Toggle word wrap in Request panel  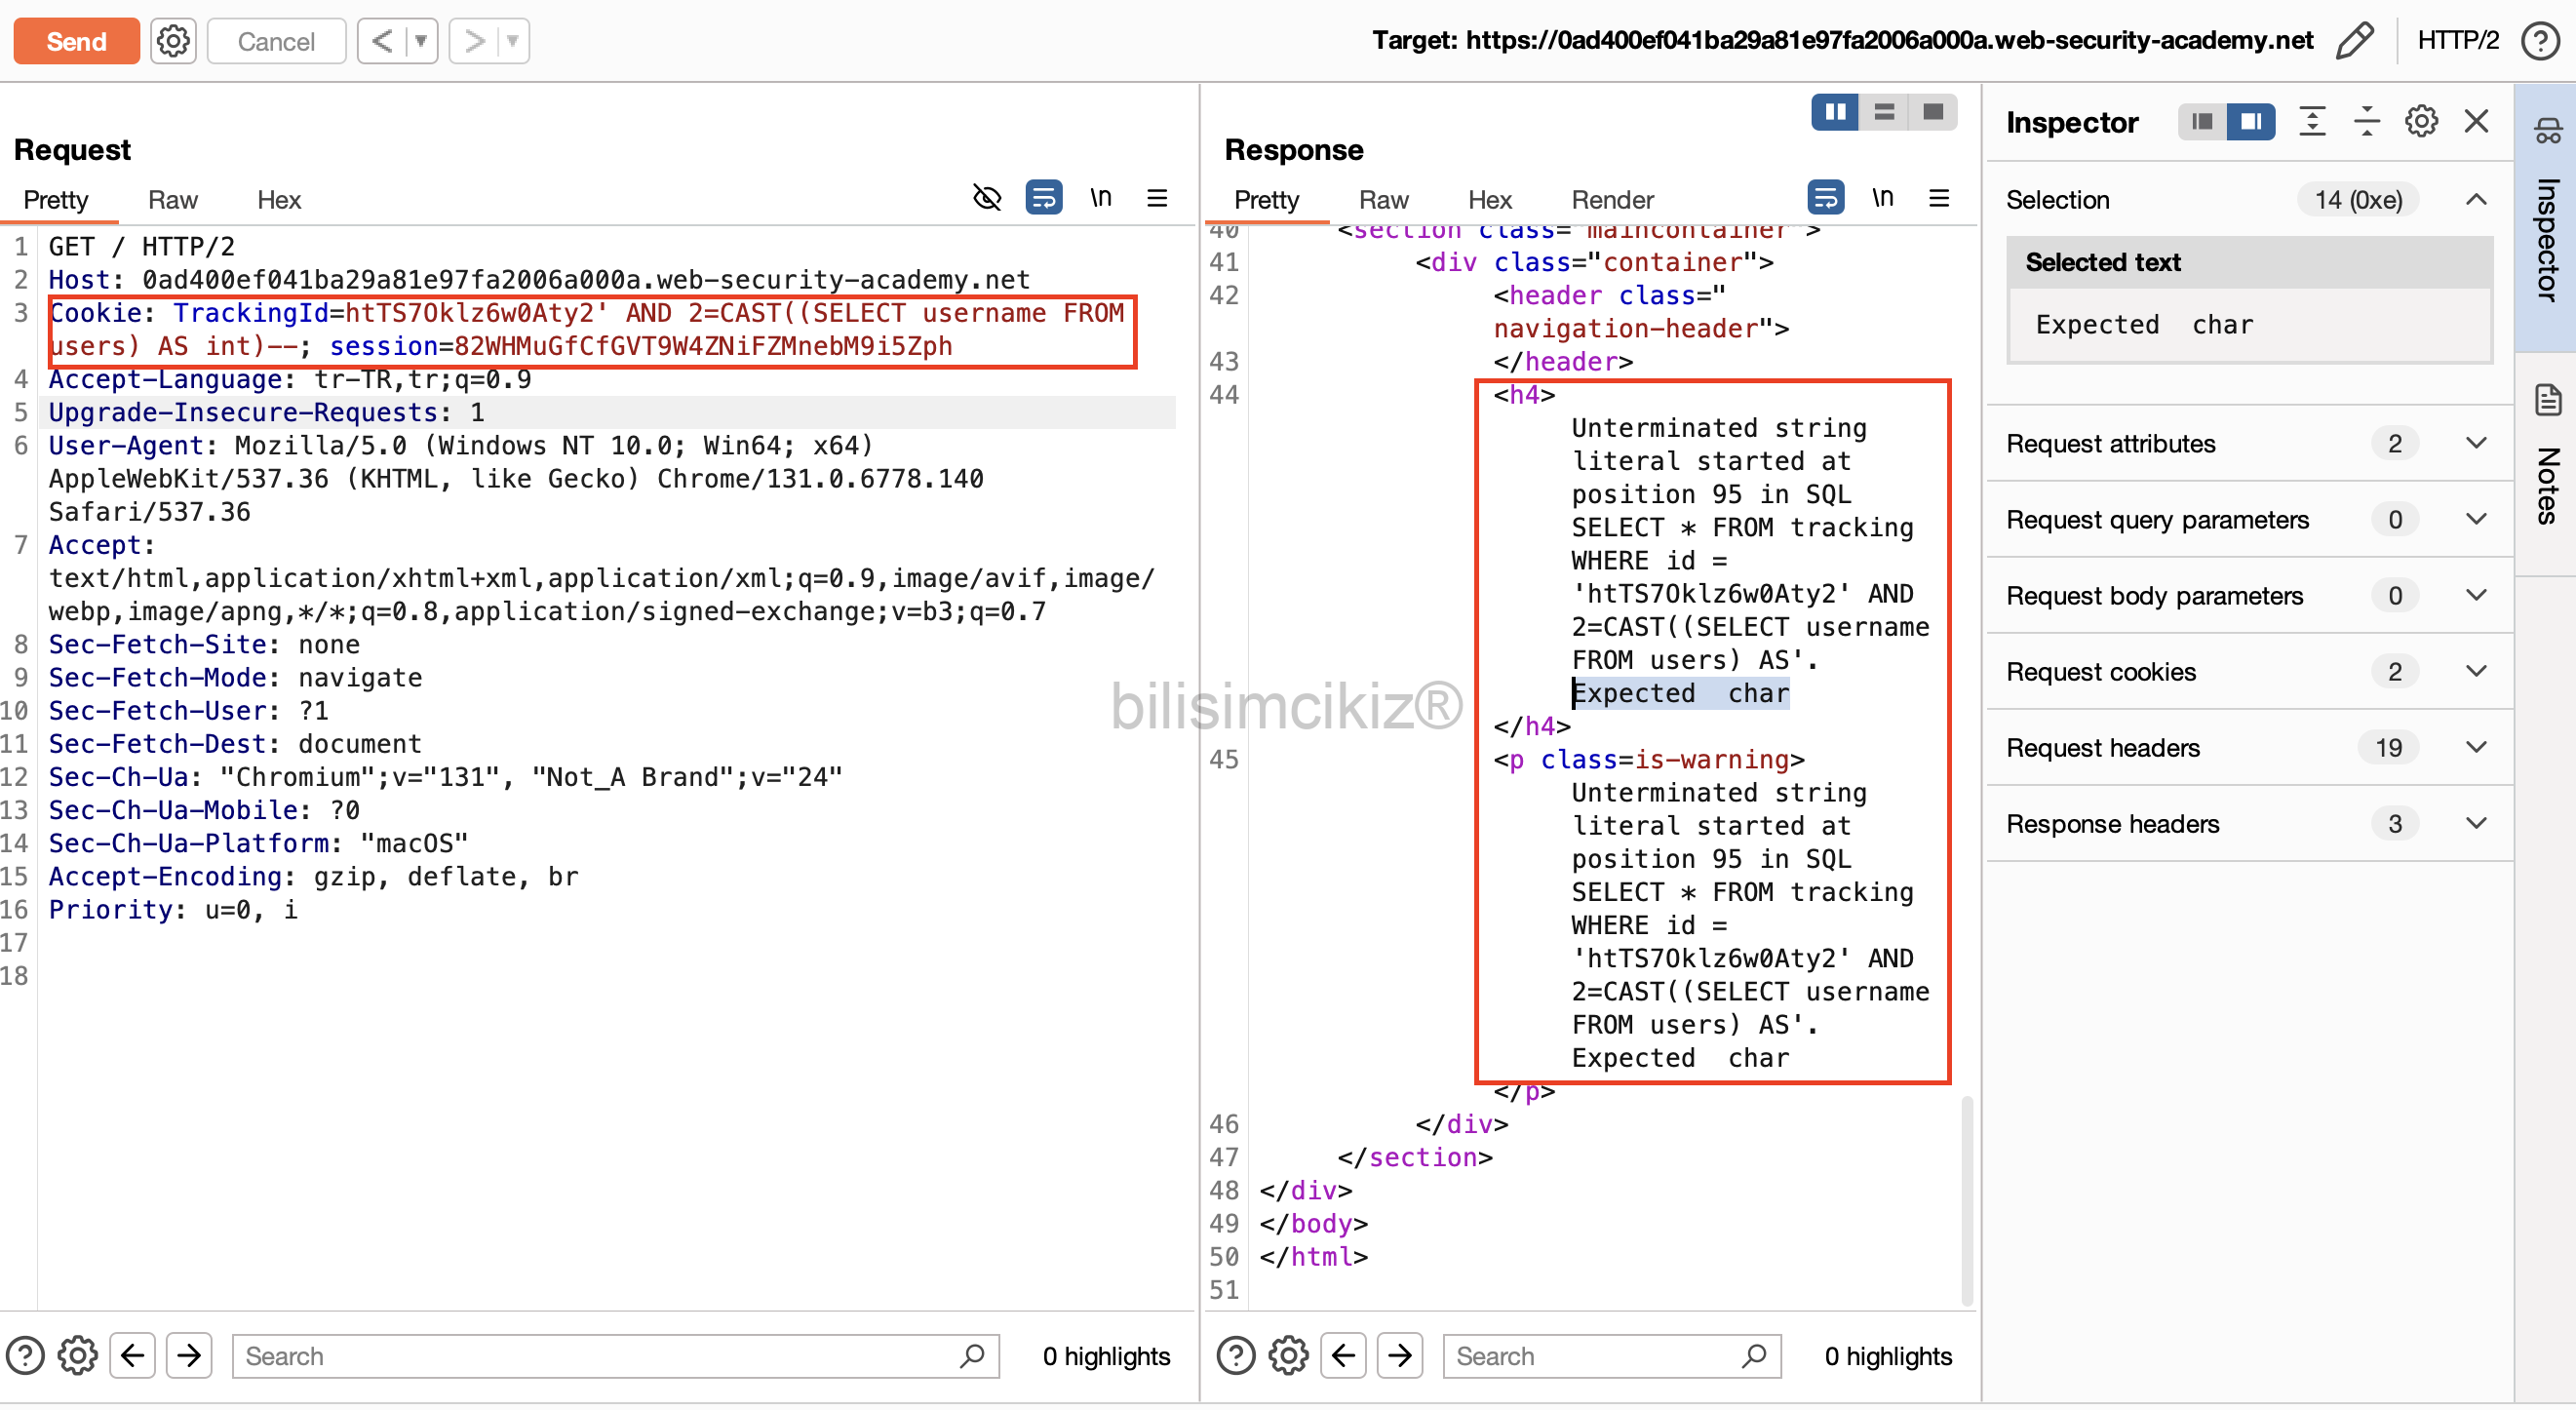coord(1043,198)
